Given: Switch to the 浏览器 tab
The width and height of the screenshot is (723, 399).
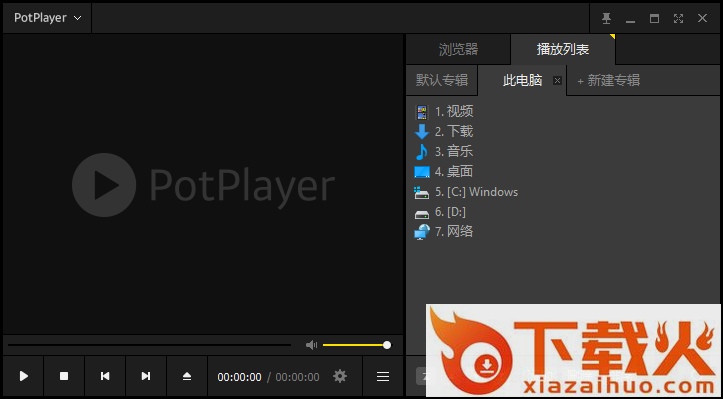Looking at the screenshot, I should (458, 49).
